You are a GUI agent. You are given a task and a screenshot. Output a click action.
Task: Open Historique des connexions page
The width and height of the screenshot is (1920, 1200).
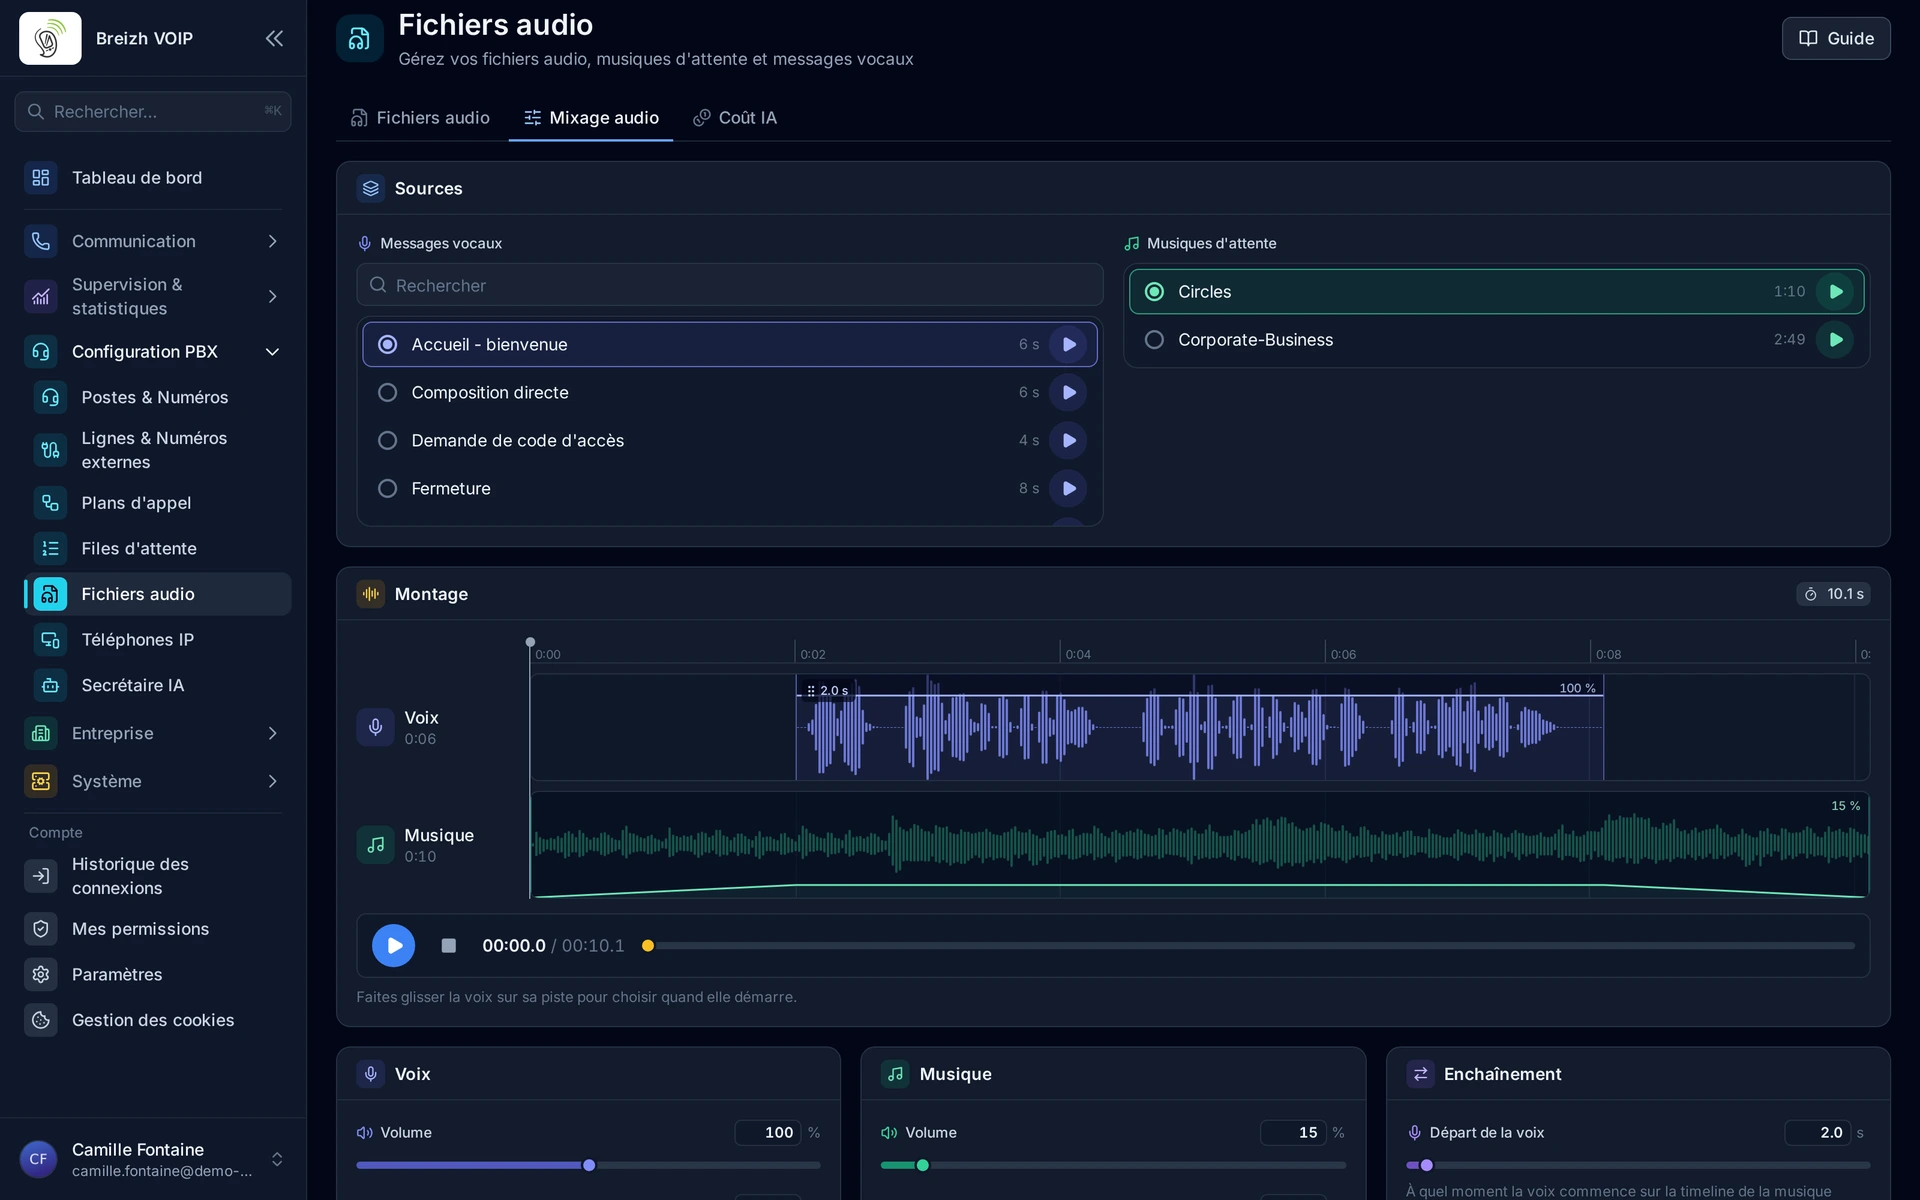click(153, 876)
